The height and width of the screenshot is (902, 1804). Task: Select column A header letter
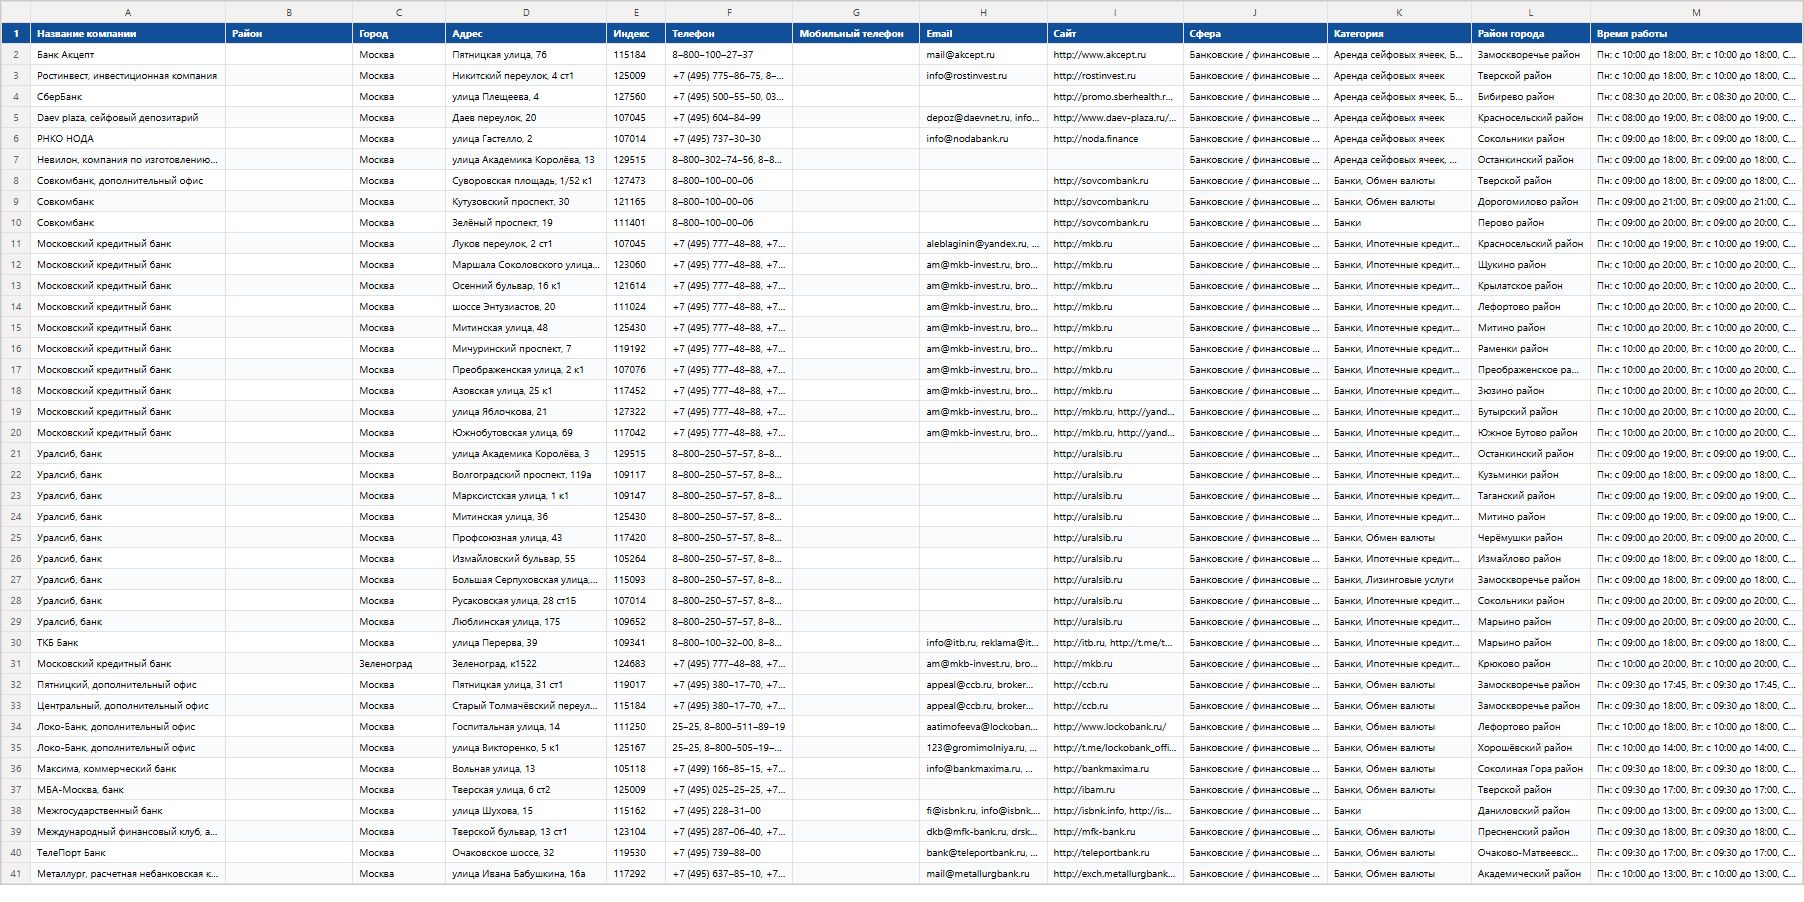pos(128,12)
